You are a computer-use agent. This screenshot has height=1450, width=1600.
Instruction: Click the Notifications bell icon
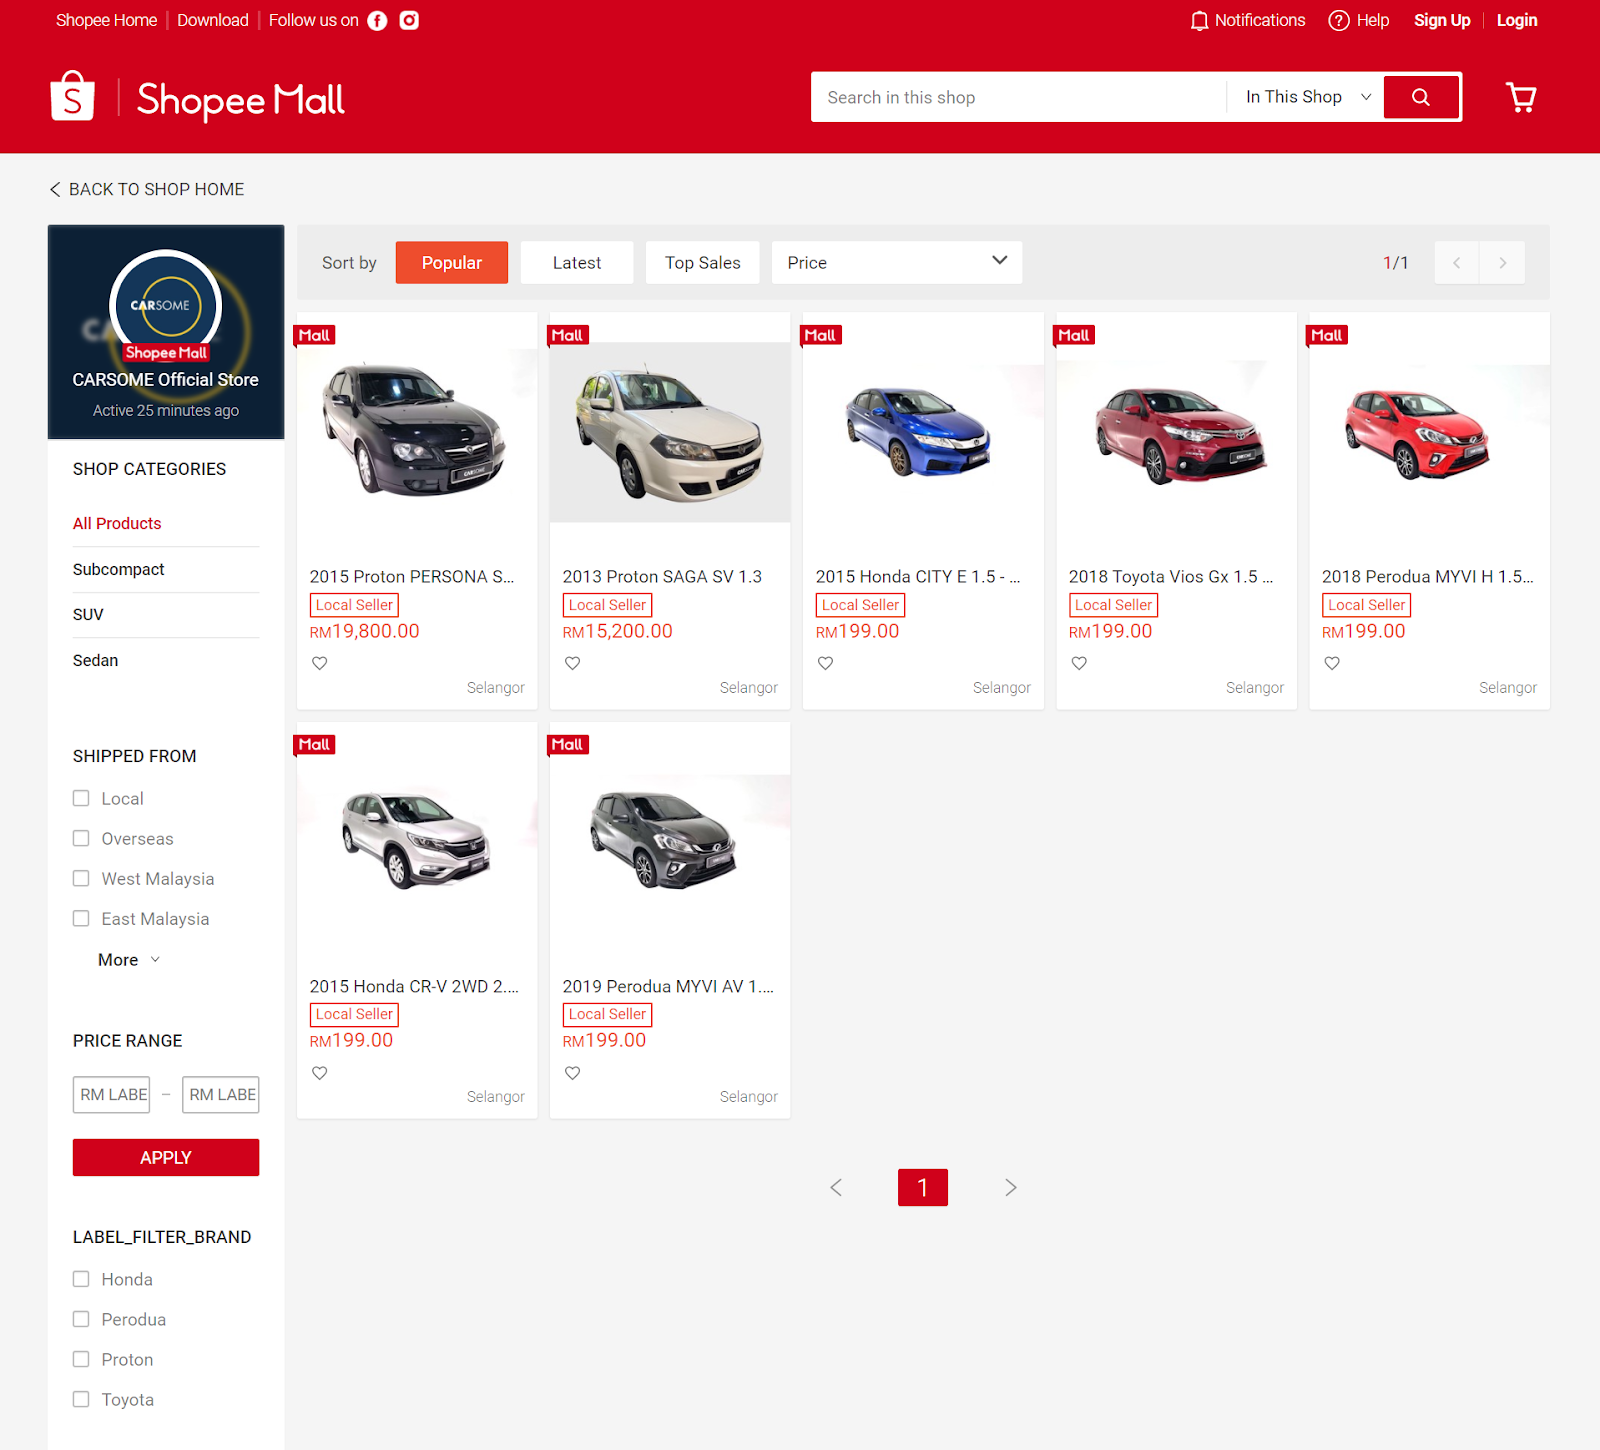(x=1198, y=20)
